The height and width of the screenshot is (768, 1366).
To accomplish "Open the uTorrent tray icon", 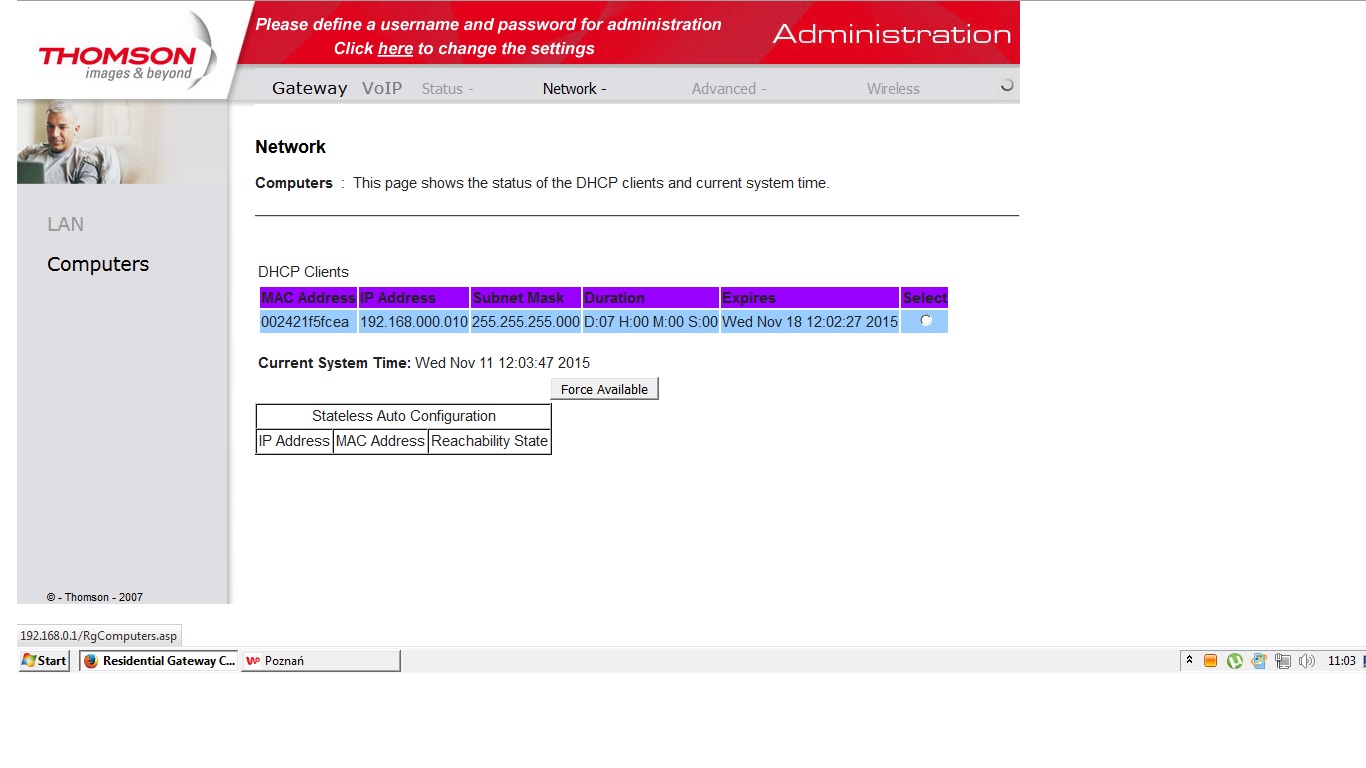I will pyautogui.click(x=1235, y=661).
